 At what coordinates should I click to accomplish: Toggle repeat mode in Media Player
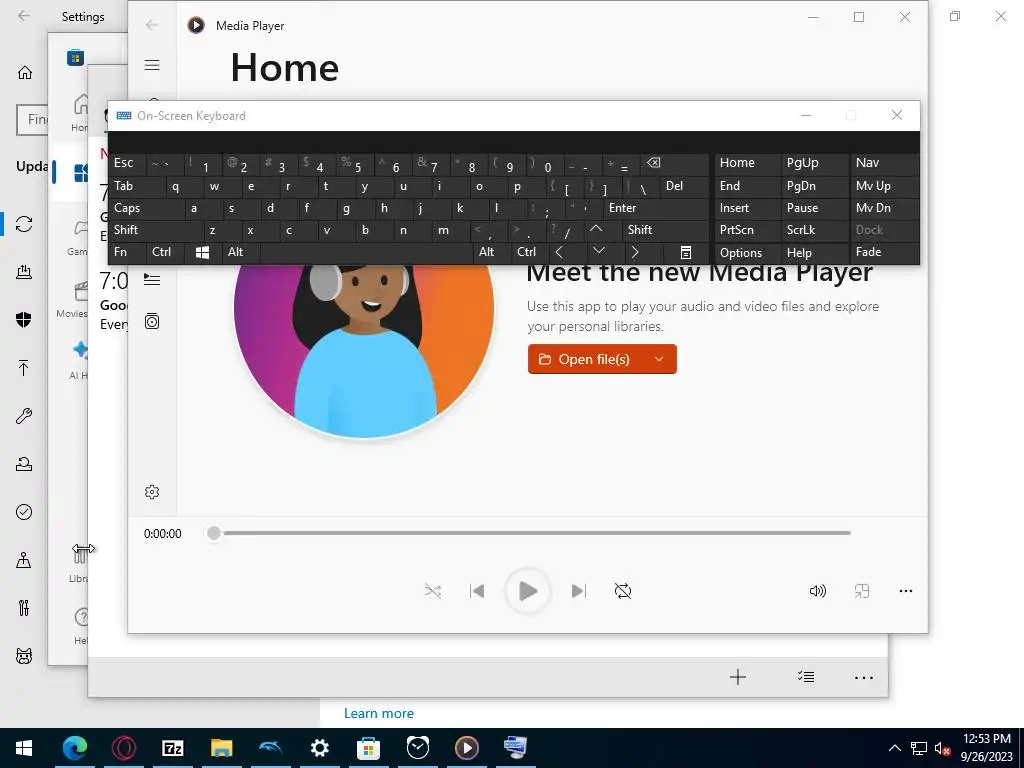(x=623, y=592)
